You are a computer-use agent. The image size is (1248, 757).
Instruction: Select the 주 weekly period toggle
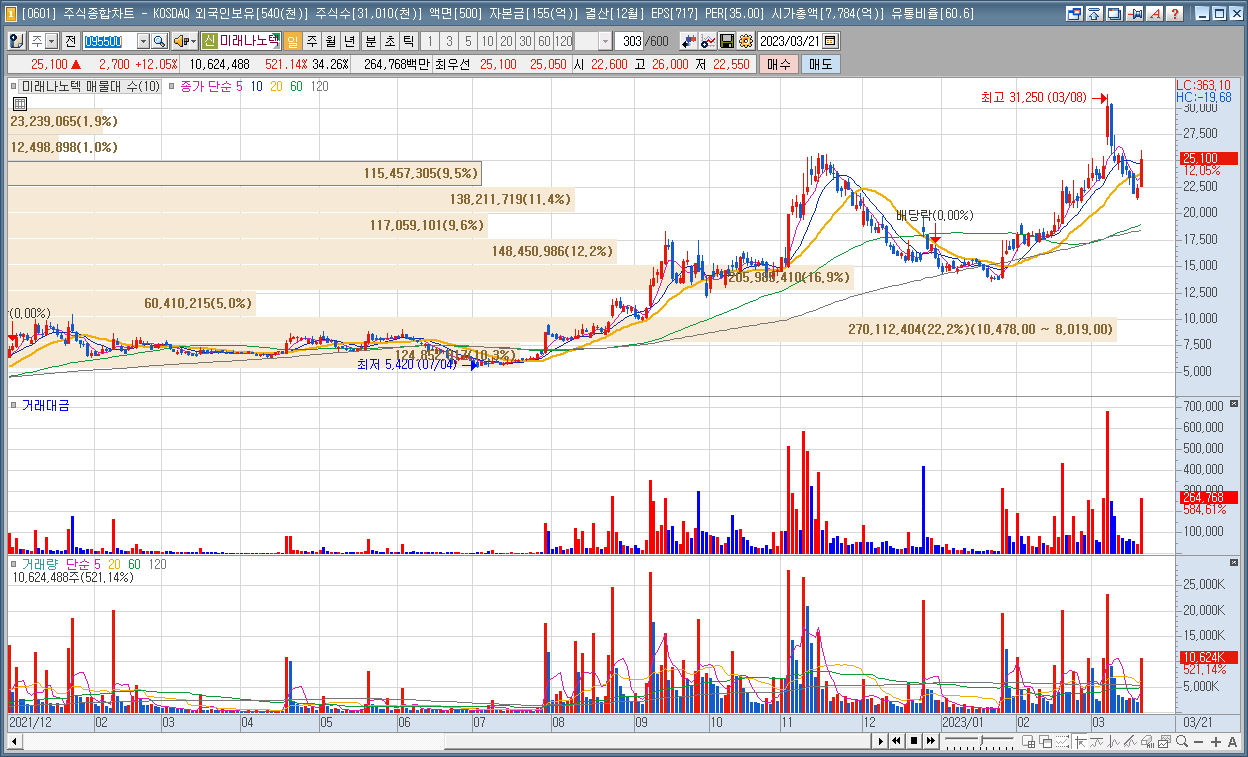311,41
